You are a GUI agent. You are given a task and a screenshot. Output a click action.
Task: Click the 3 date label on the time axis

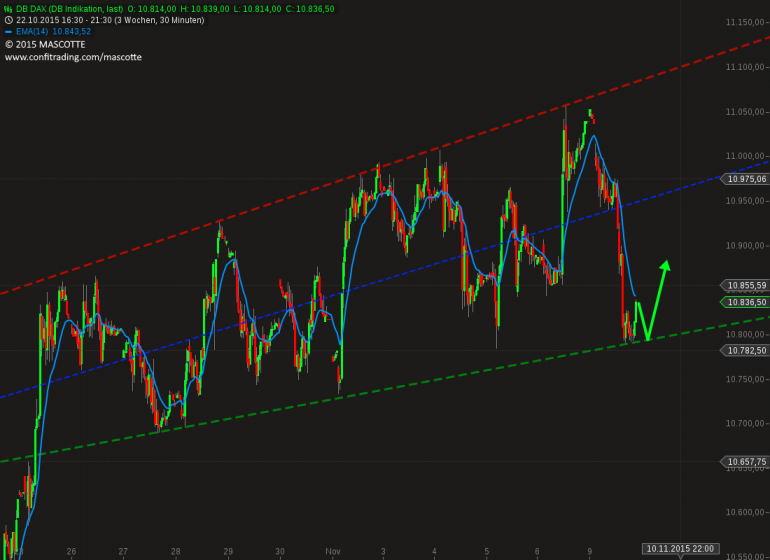pyautogui.click(x=383, y=551)
